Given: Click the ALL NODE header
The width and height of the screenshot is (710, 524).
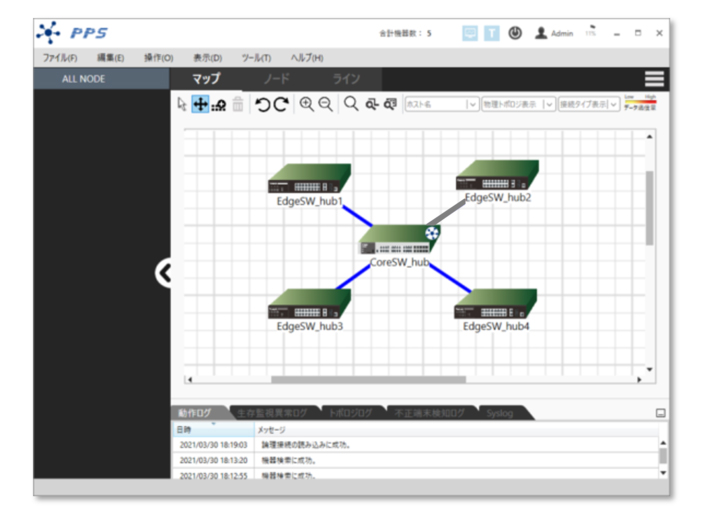Looking at the screenshot, I should coord(101,79).
